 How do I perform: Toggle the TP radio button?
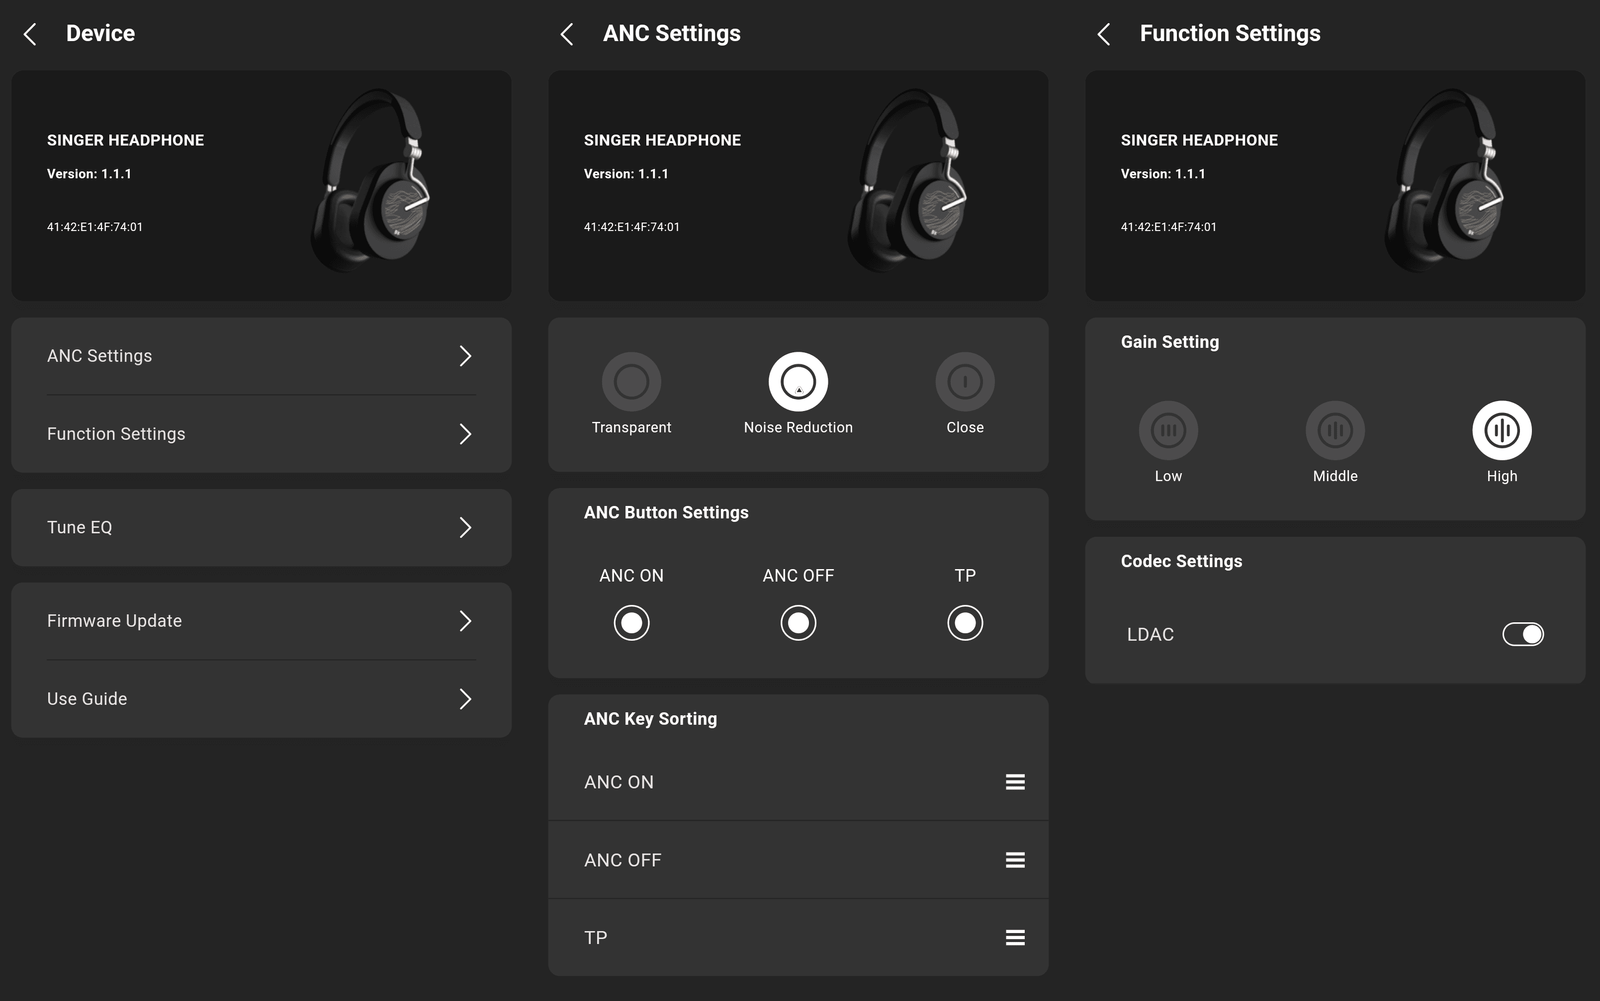point(965,623)
